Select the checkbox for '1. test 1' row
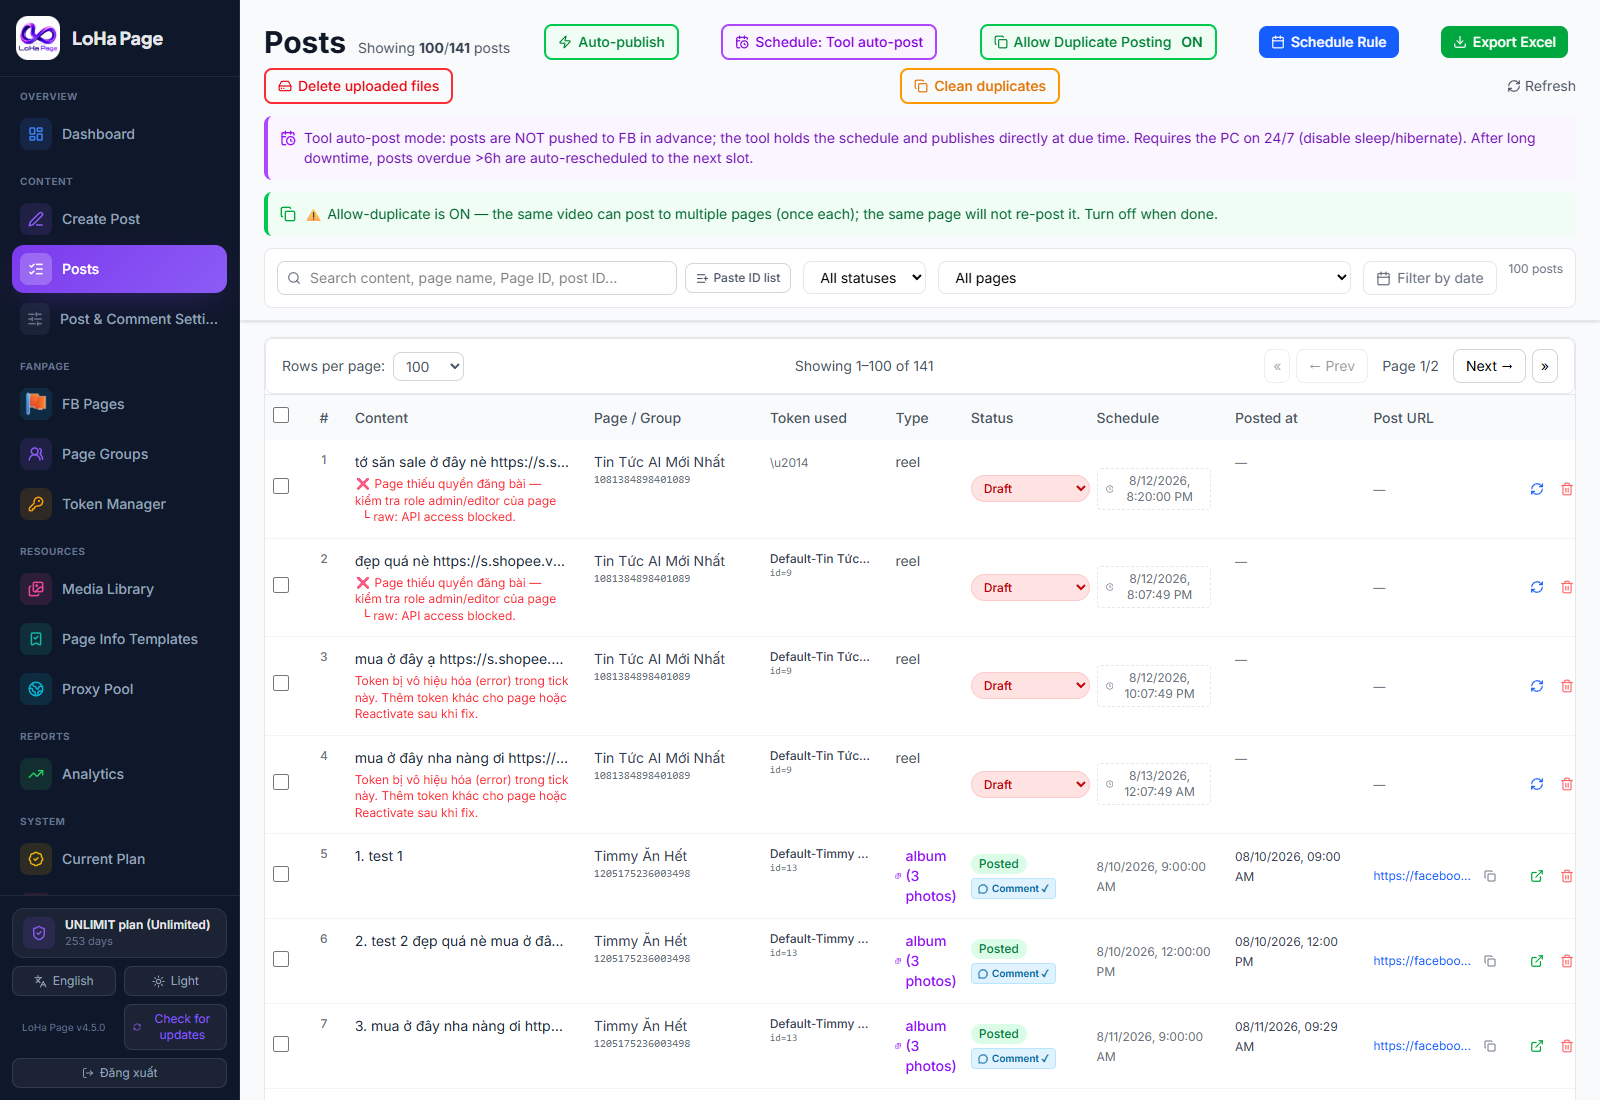Image resolution: width=1600 pixels, height=1100 pixels. tap(281, 874)
